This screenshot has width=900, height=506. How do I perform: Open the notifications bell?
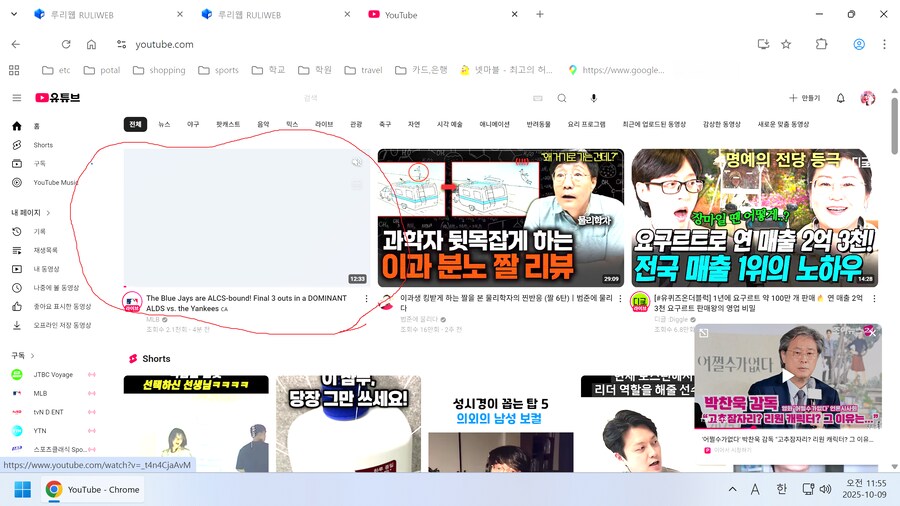click(x=840, y=98)
